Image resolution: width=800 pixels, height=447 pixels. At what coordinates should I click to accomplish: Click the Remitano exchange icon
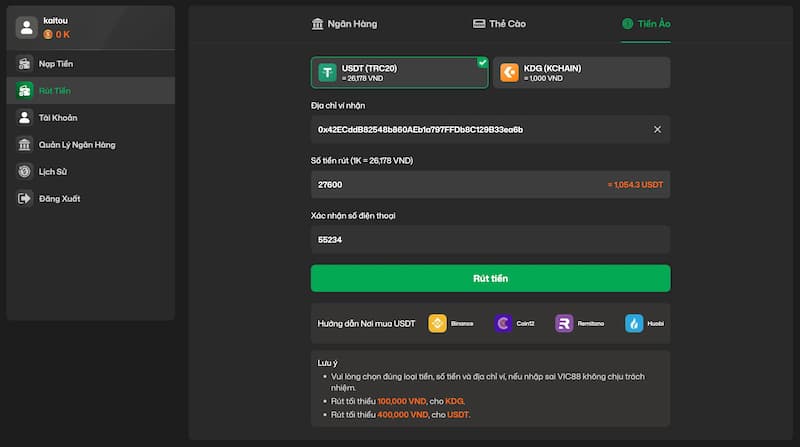click(x=564, y=323)
